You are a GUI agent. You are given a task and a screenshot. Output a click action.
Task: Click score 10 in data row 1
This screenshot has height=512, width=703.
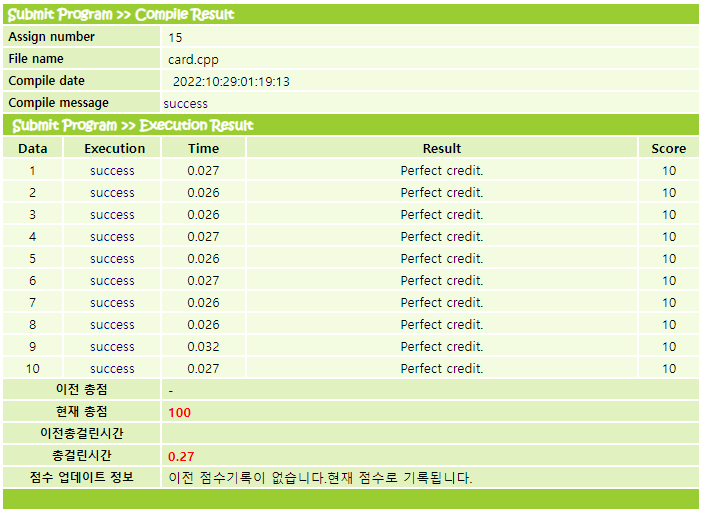pos(669,171)
